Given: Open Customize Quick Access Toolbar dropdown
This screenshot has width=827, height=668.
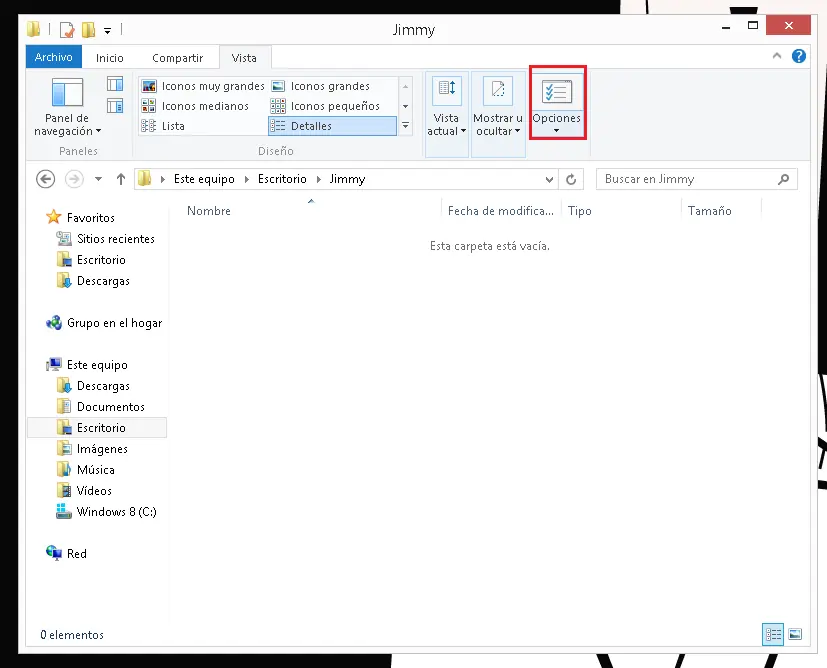Looking at the screenshot, I should click(108, 31).
